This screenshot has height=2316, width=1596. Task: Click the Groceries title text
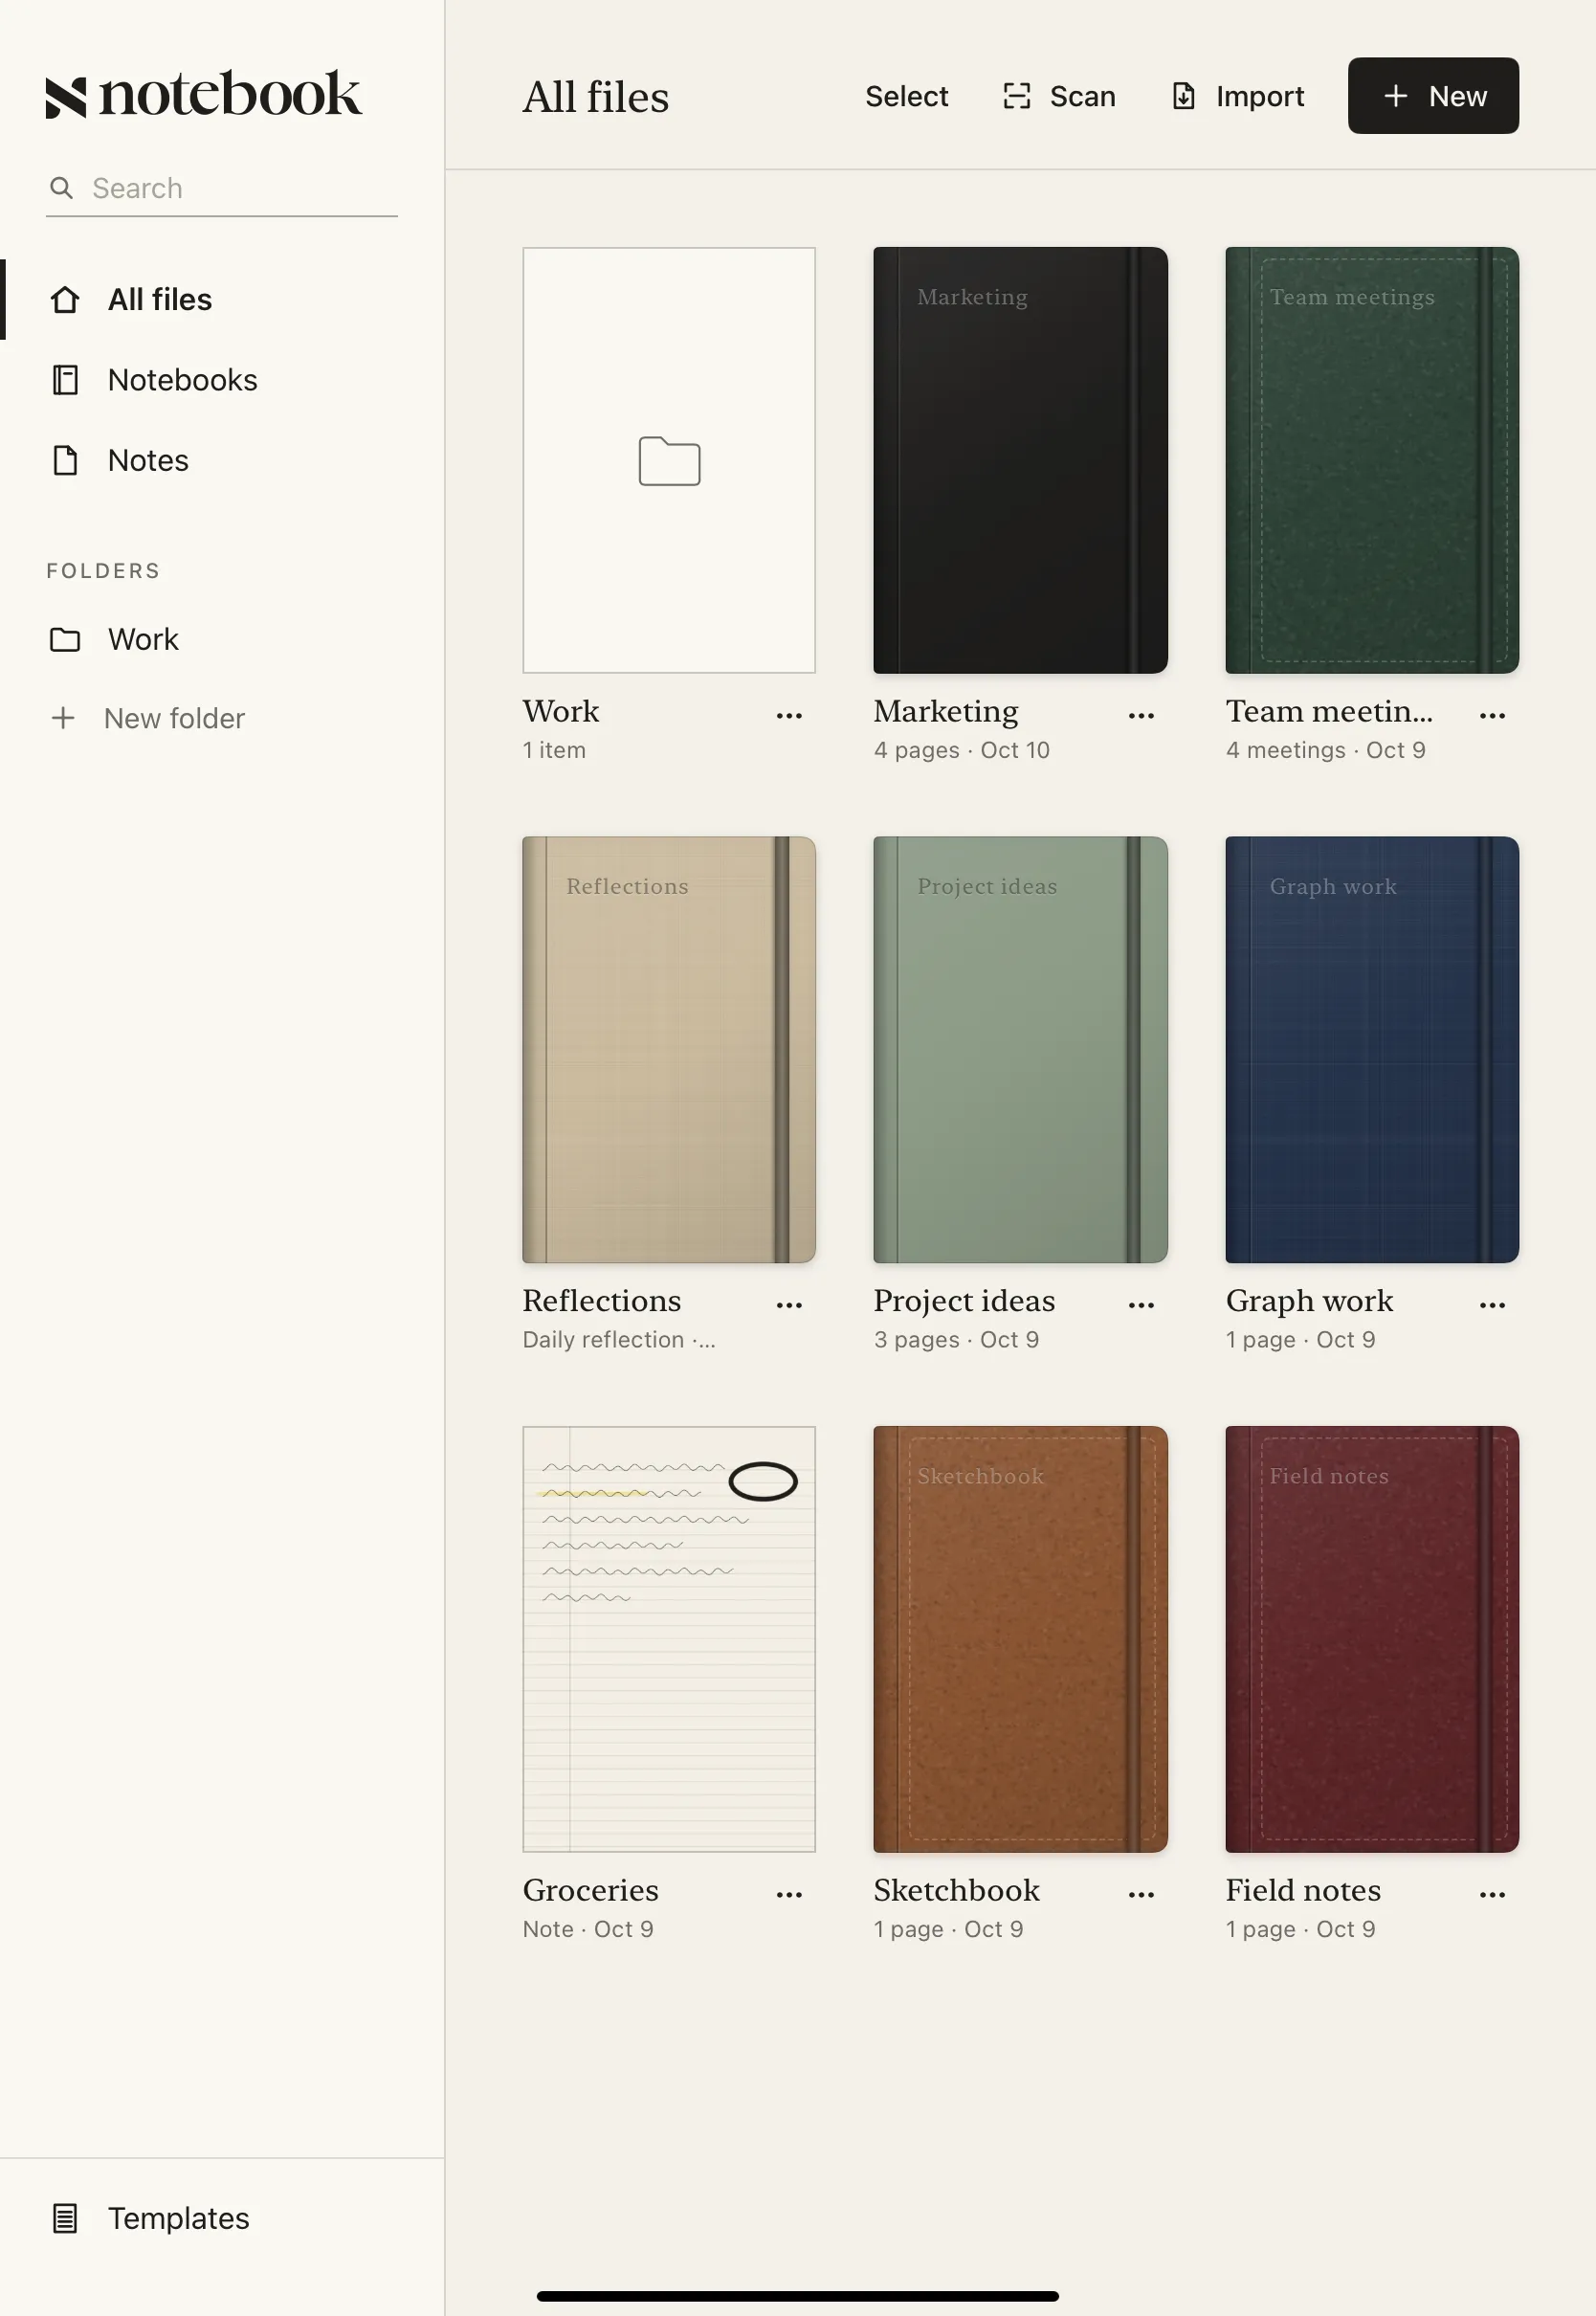tap(590, 1891)
